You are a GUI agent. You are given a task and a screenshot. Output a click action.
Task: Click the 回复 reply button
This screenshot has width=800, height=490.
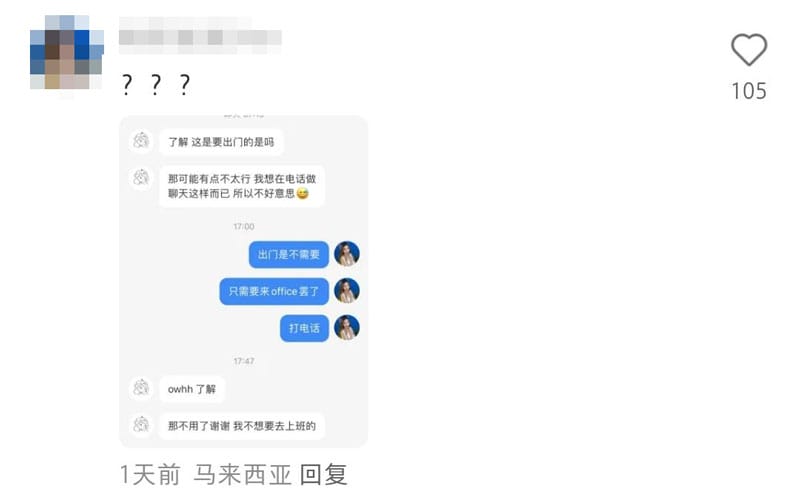[323, 475]
